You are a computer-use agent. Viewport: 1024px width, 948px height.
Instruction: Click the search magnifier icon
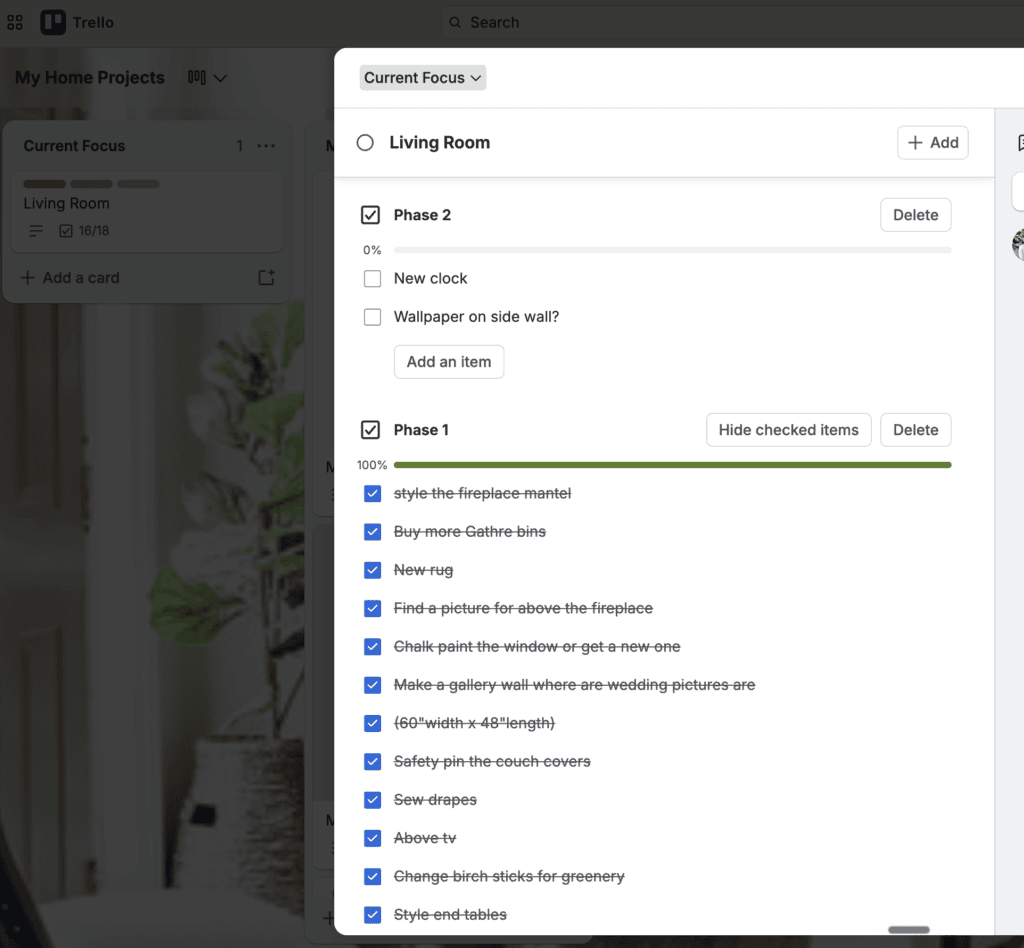pyautogui.click(x=455, y=22)
